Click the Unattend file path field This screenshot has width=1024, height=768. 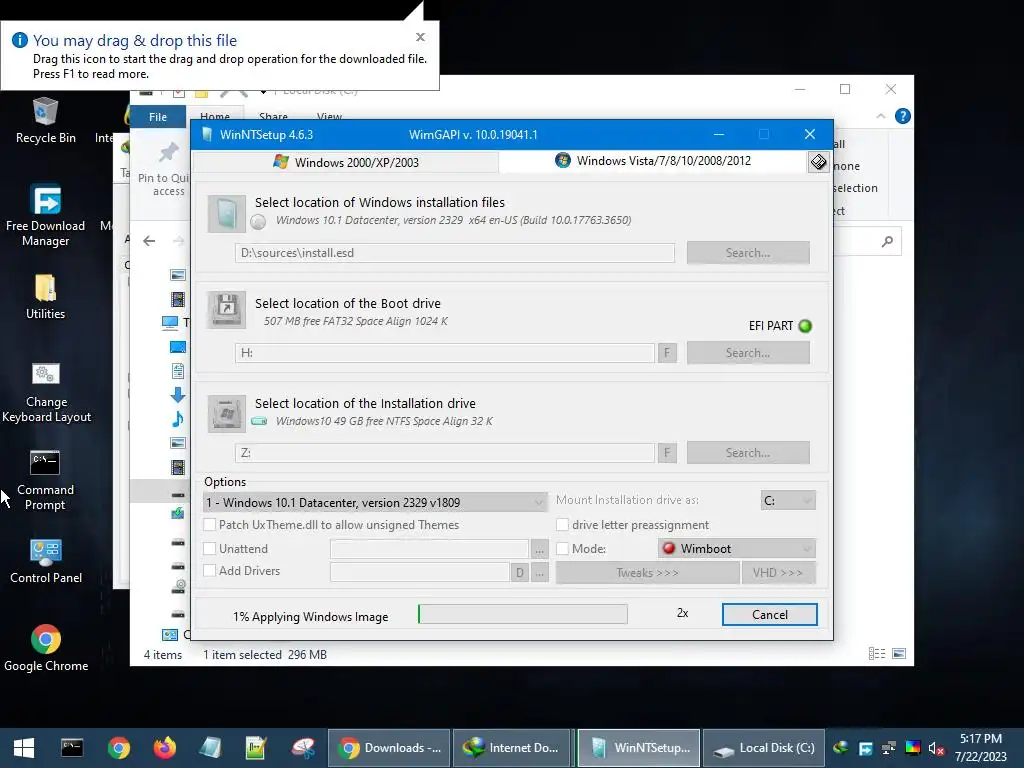tap(429, 549)
